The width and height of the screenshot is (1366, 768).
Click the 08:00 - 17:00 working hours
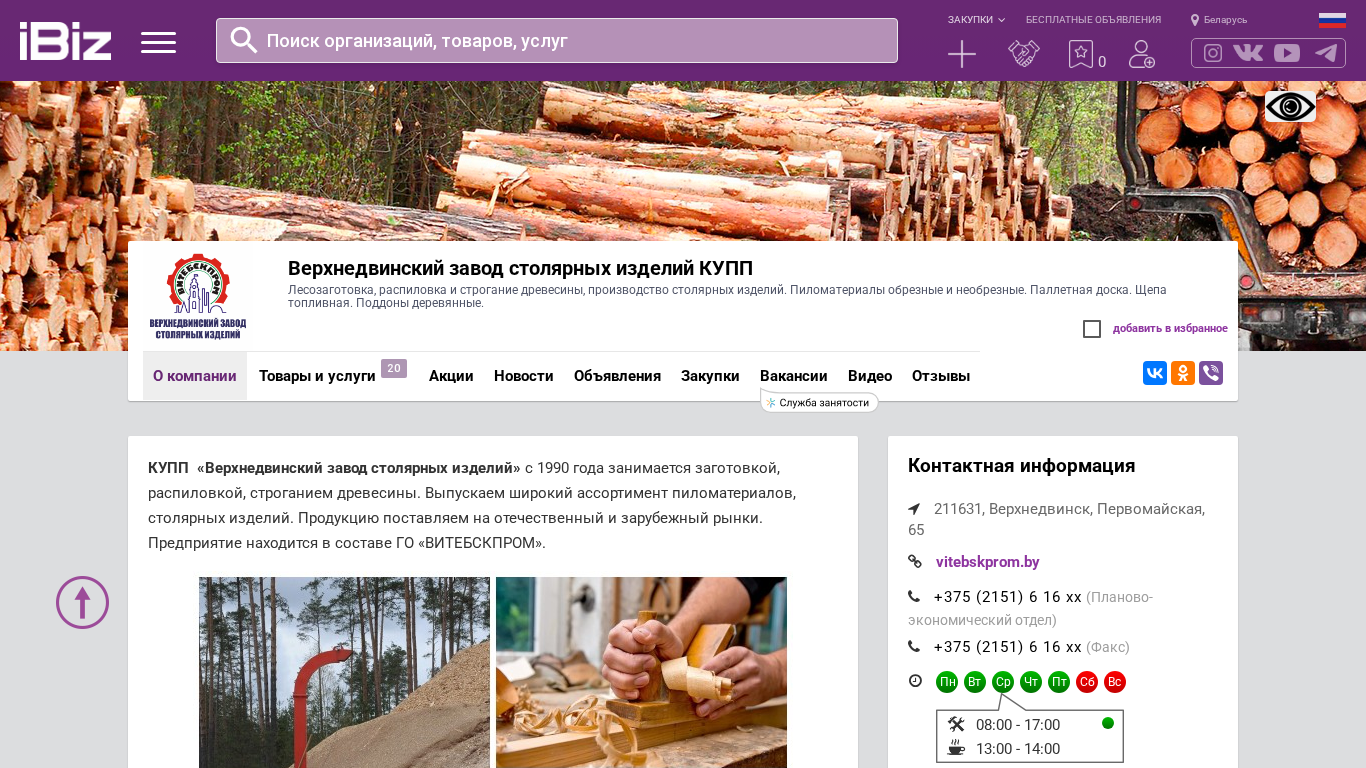tap(1018, 725)
